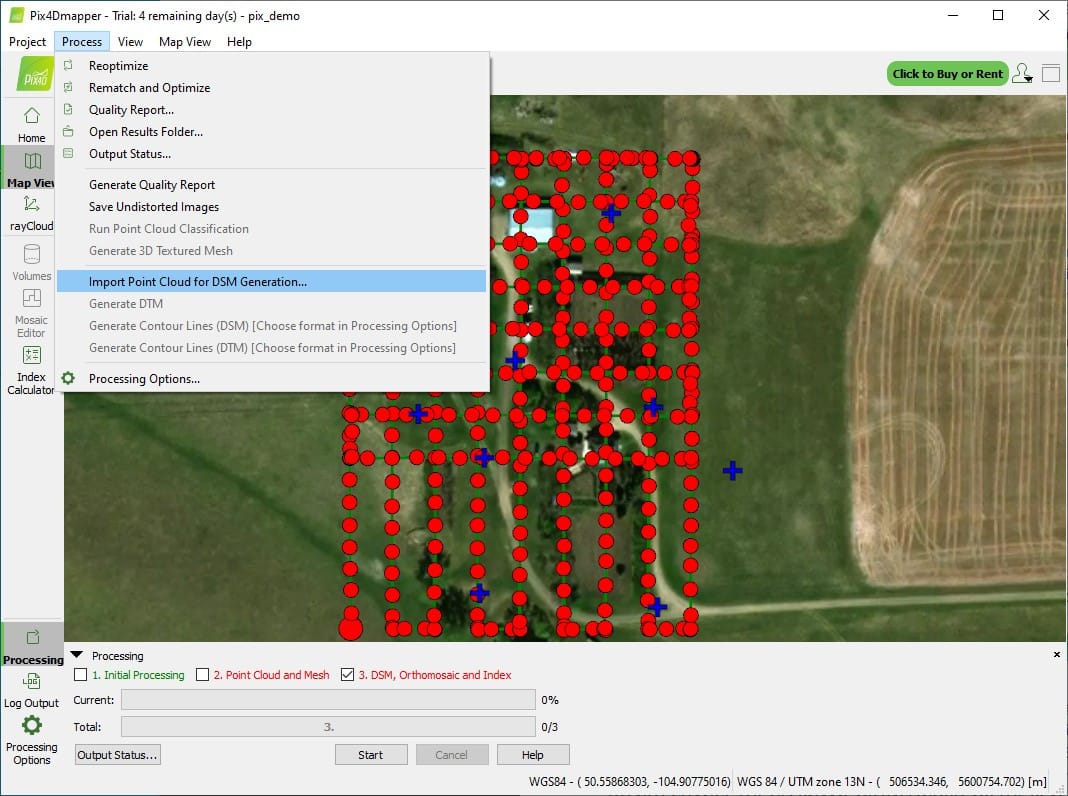
Task: Click the Output Status list icon
Action: tap(68, 153)
